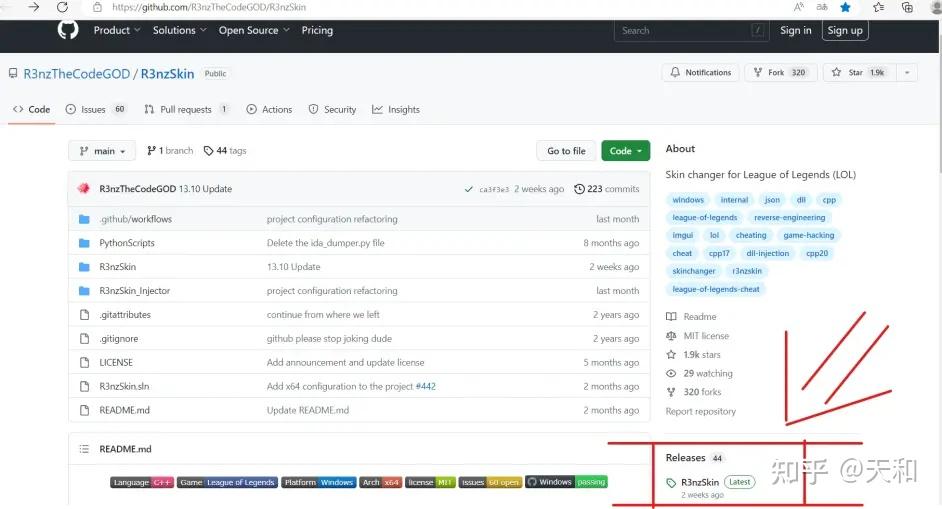The height and width of the screenshot is (509, 942).
Task: Open the .gitattributes file
Action: [x=125, y=315]
